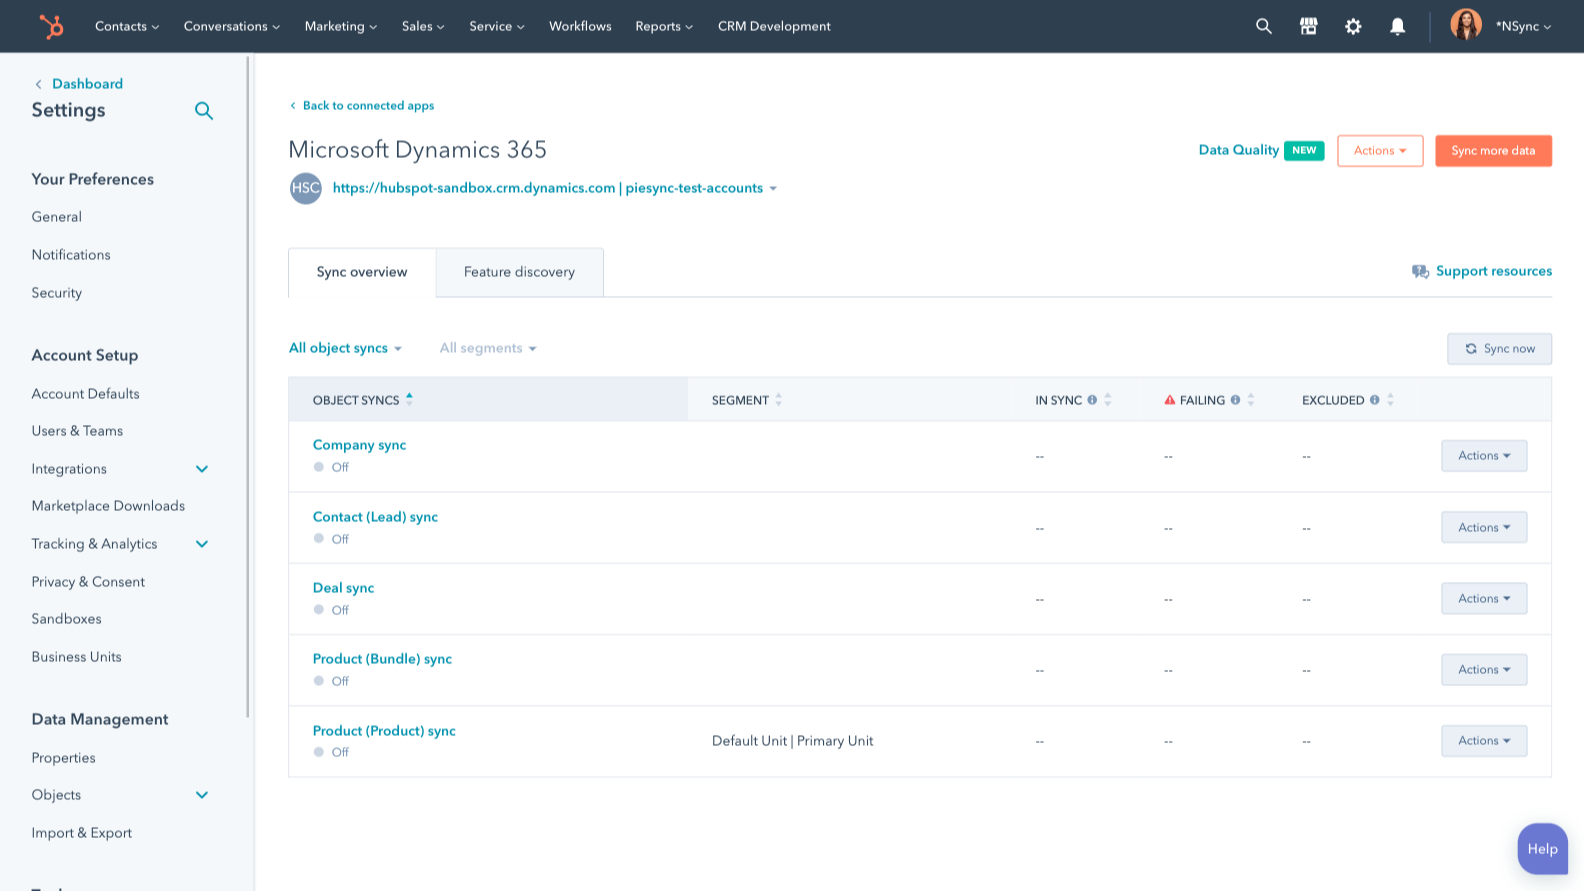The image size is (1584, 891).
Task: Switch to the Feature discovery tab
Action: pos(519,272)
